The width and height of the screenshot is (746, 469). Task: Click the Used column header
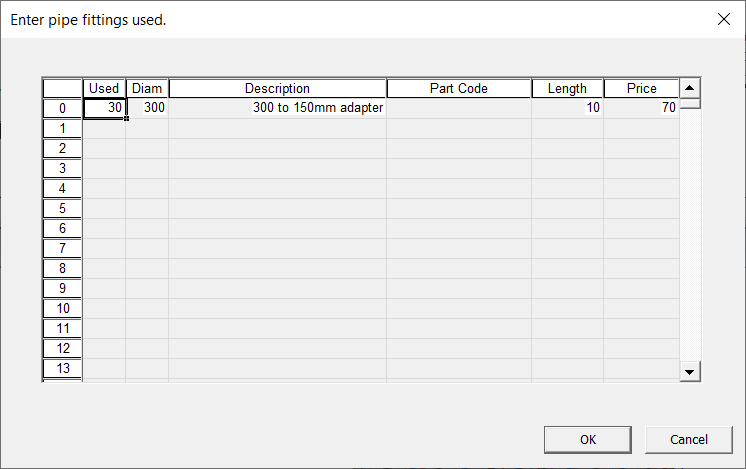click(104, 88)
